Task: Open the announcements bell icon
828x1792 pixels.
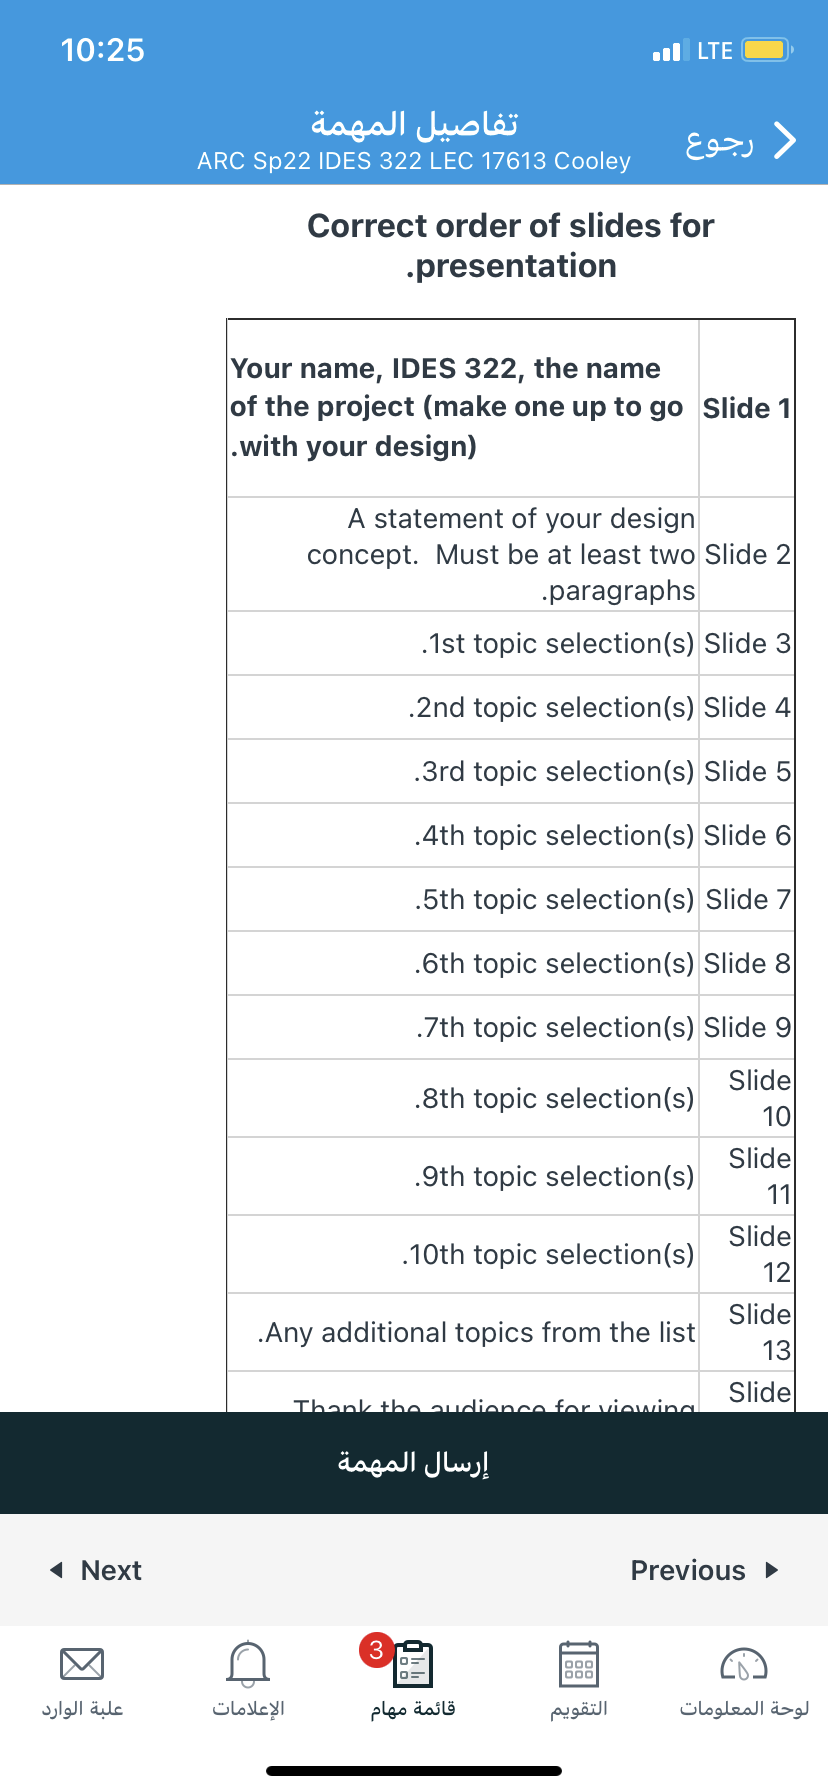Action: pos(248,1664)
